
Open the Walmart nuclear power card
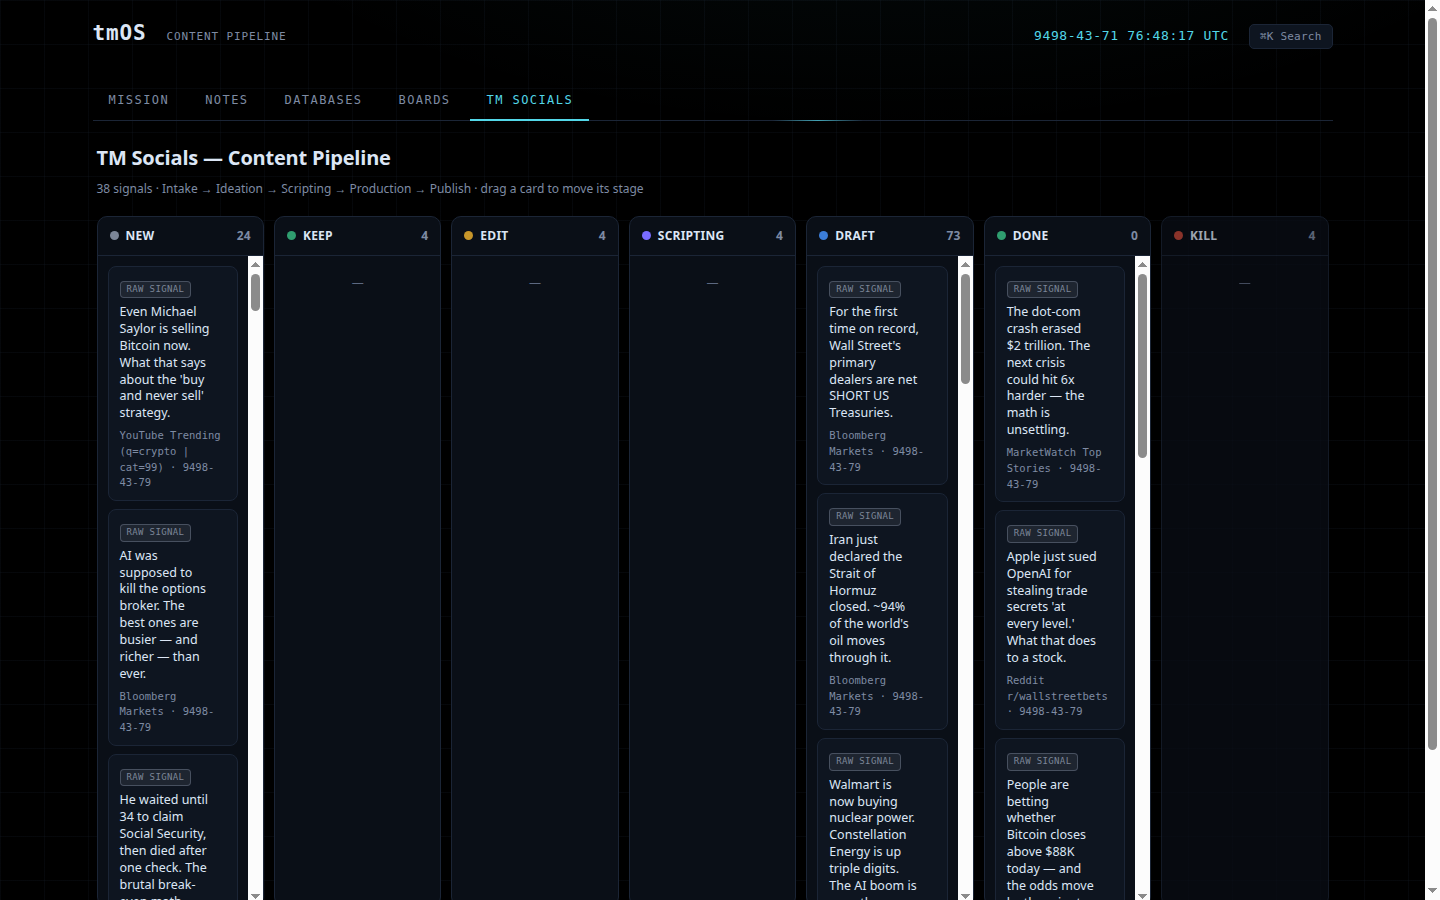(882, 819)
